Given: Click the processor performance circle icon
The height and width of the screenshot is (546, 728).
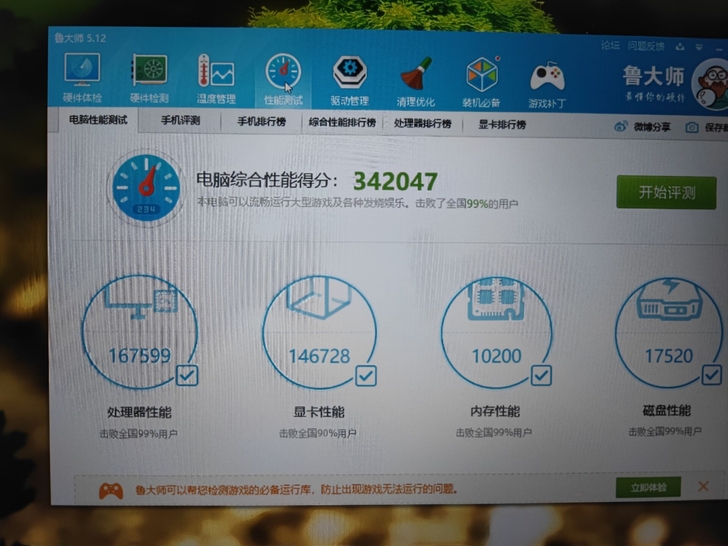Looking at the screenshot, I should (x=140, y=332).
